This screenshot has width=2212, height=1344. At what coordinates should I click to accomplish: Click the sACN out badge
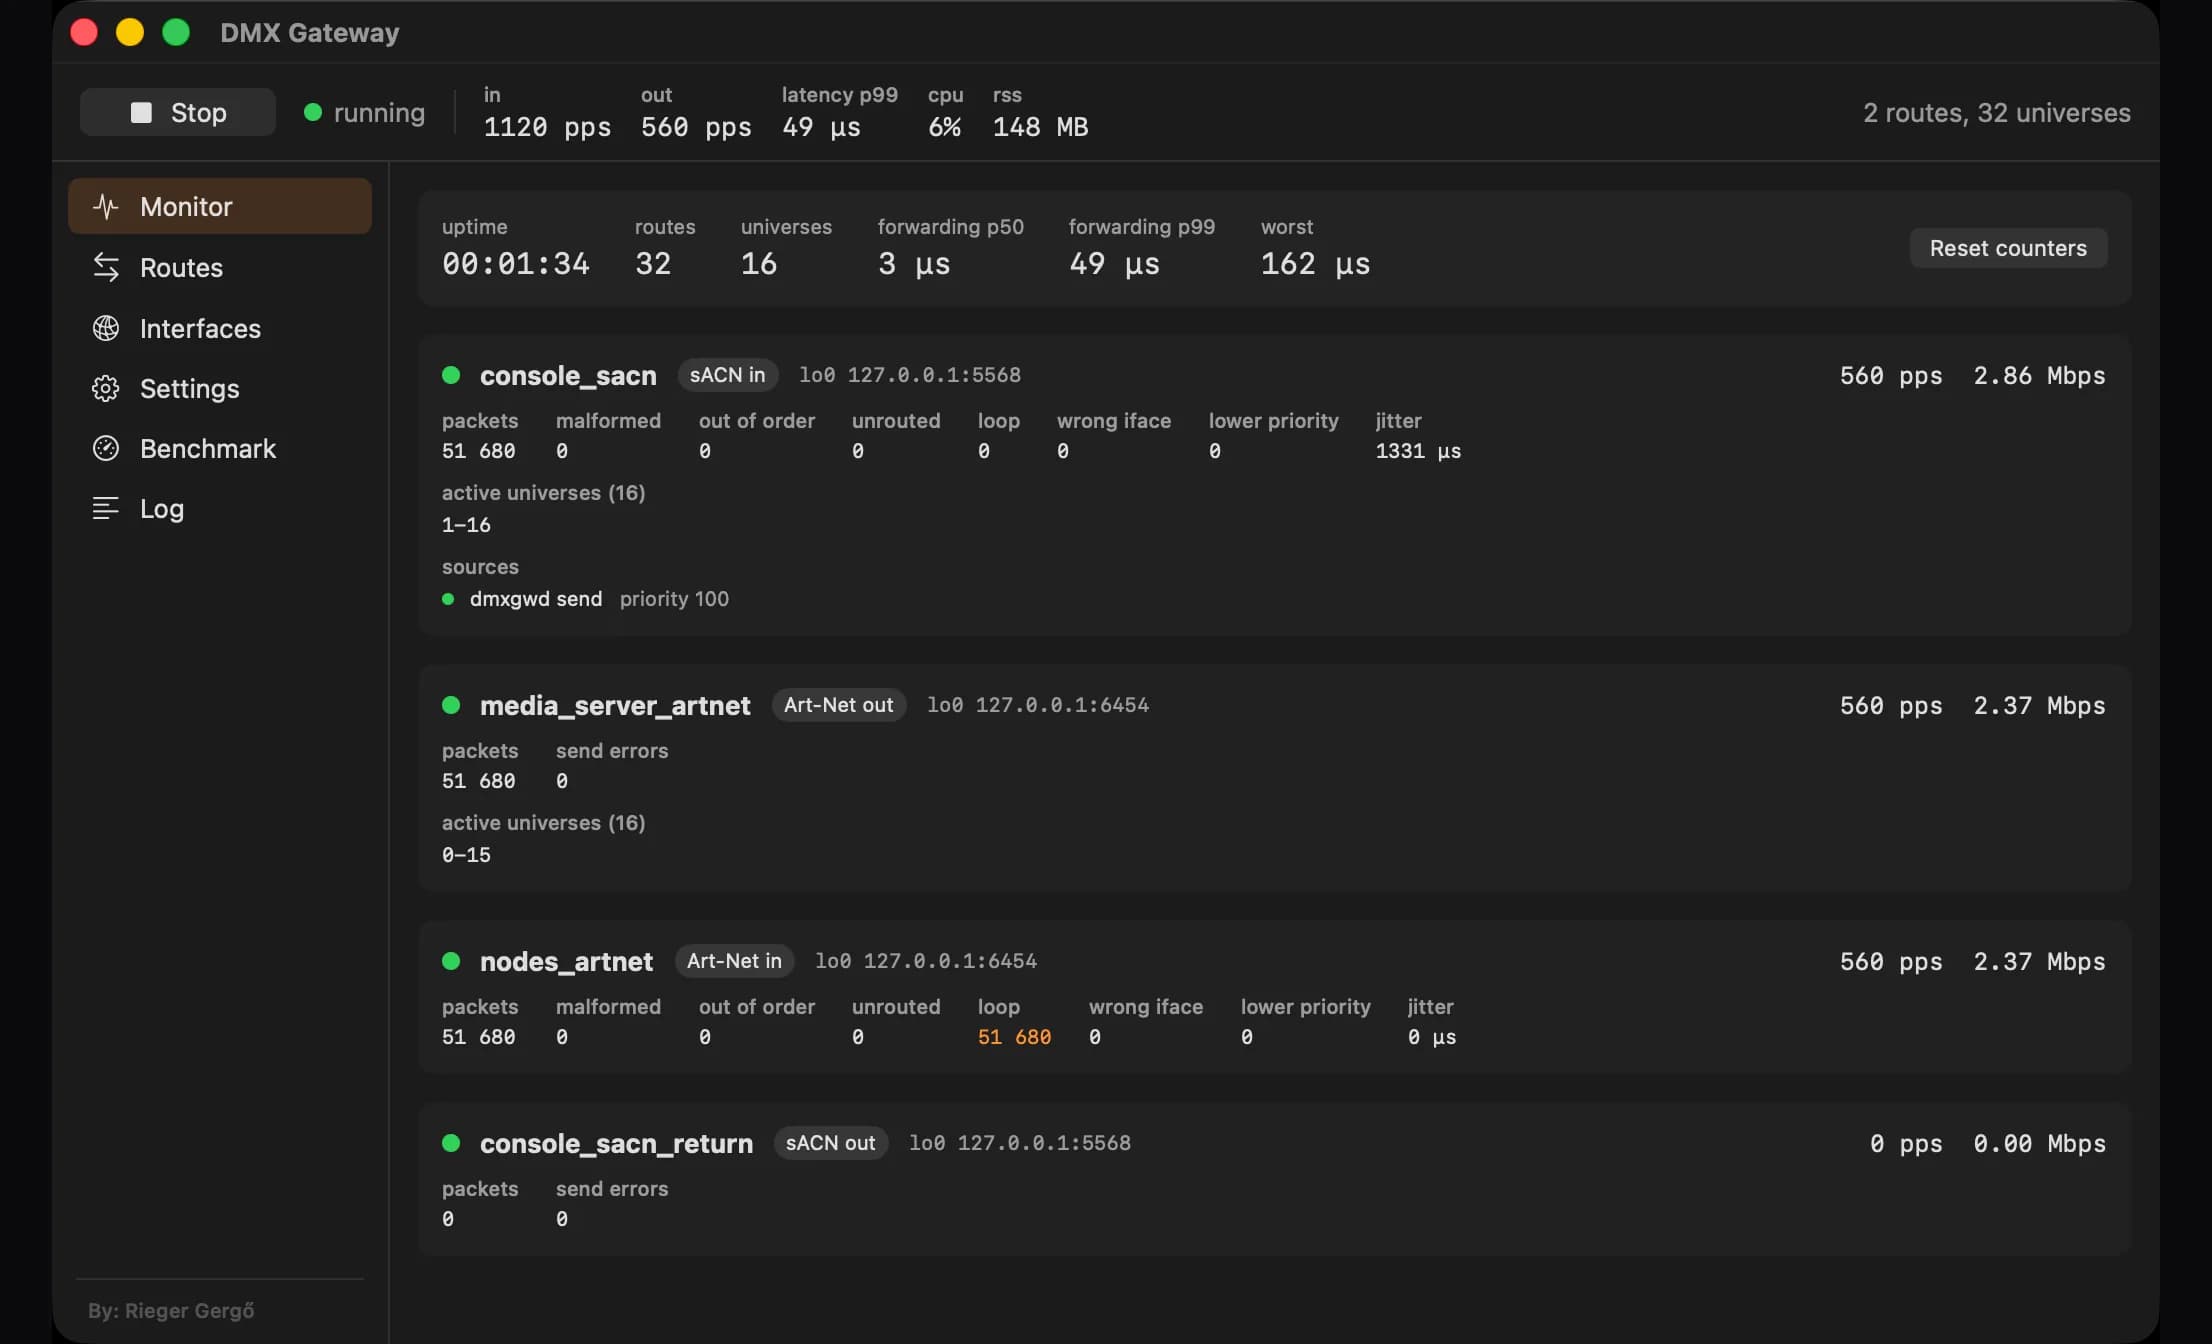830,1143
